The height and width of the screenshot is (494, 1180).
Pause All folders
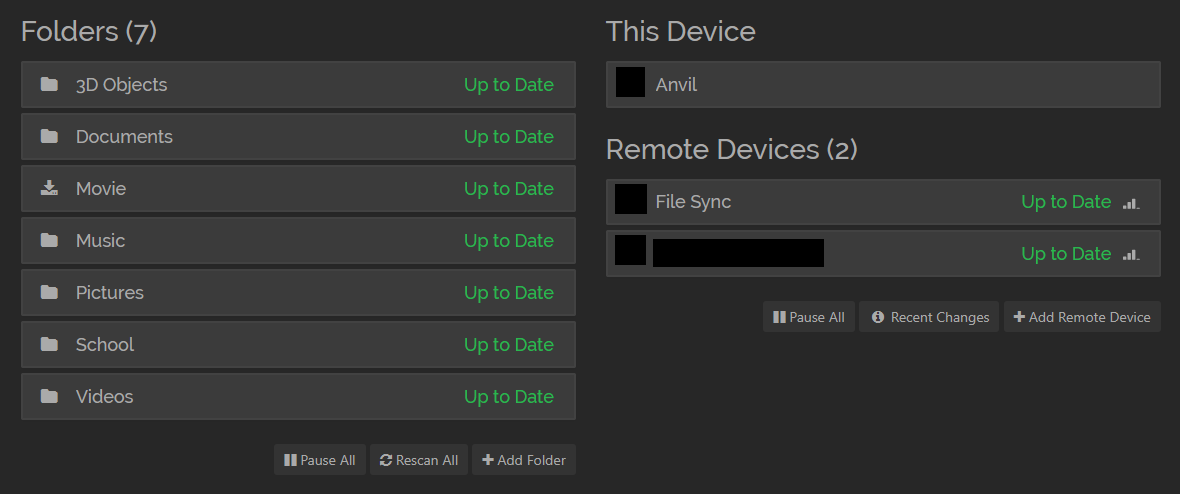coord(320,459)
